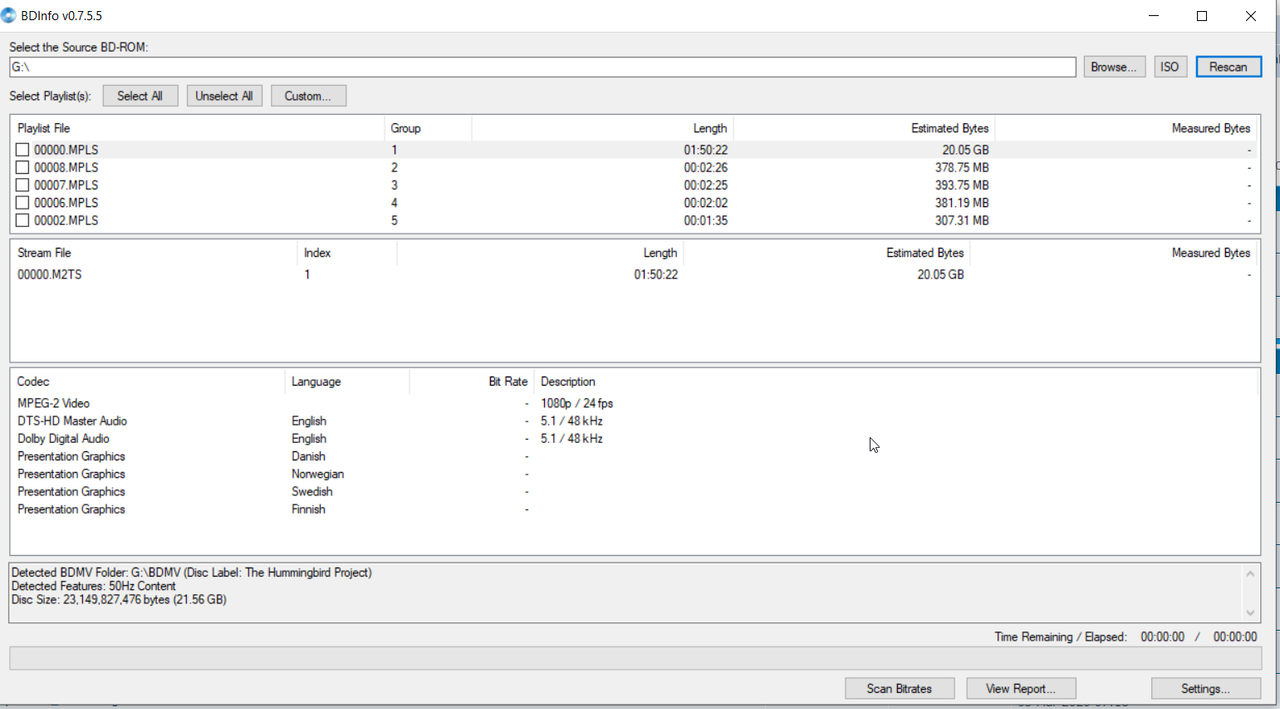This screenshot has height=709, width=1280.
Task: Click the Detected Features 50Hz Content line
Action: [94, 587]
